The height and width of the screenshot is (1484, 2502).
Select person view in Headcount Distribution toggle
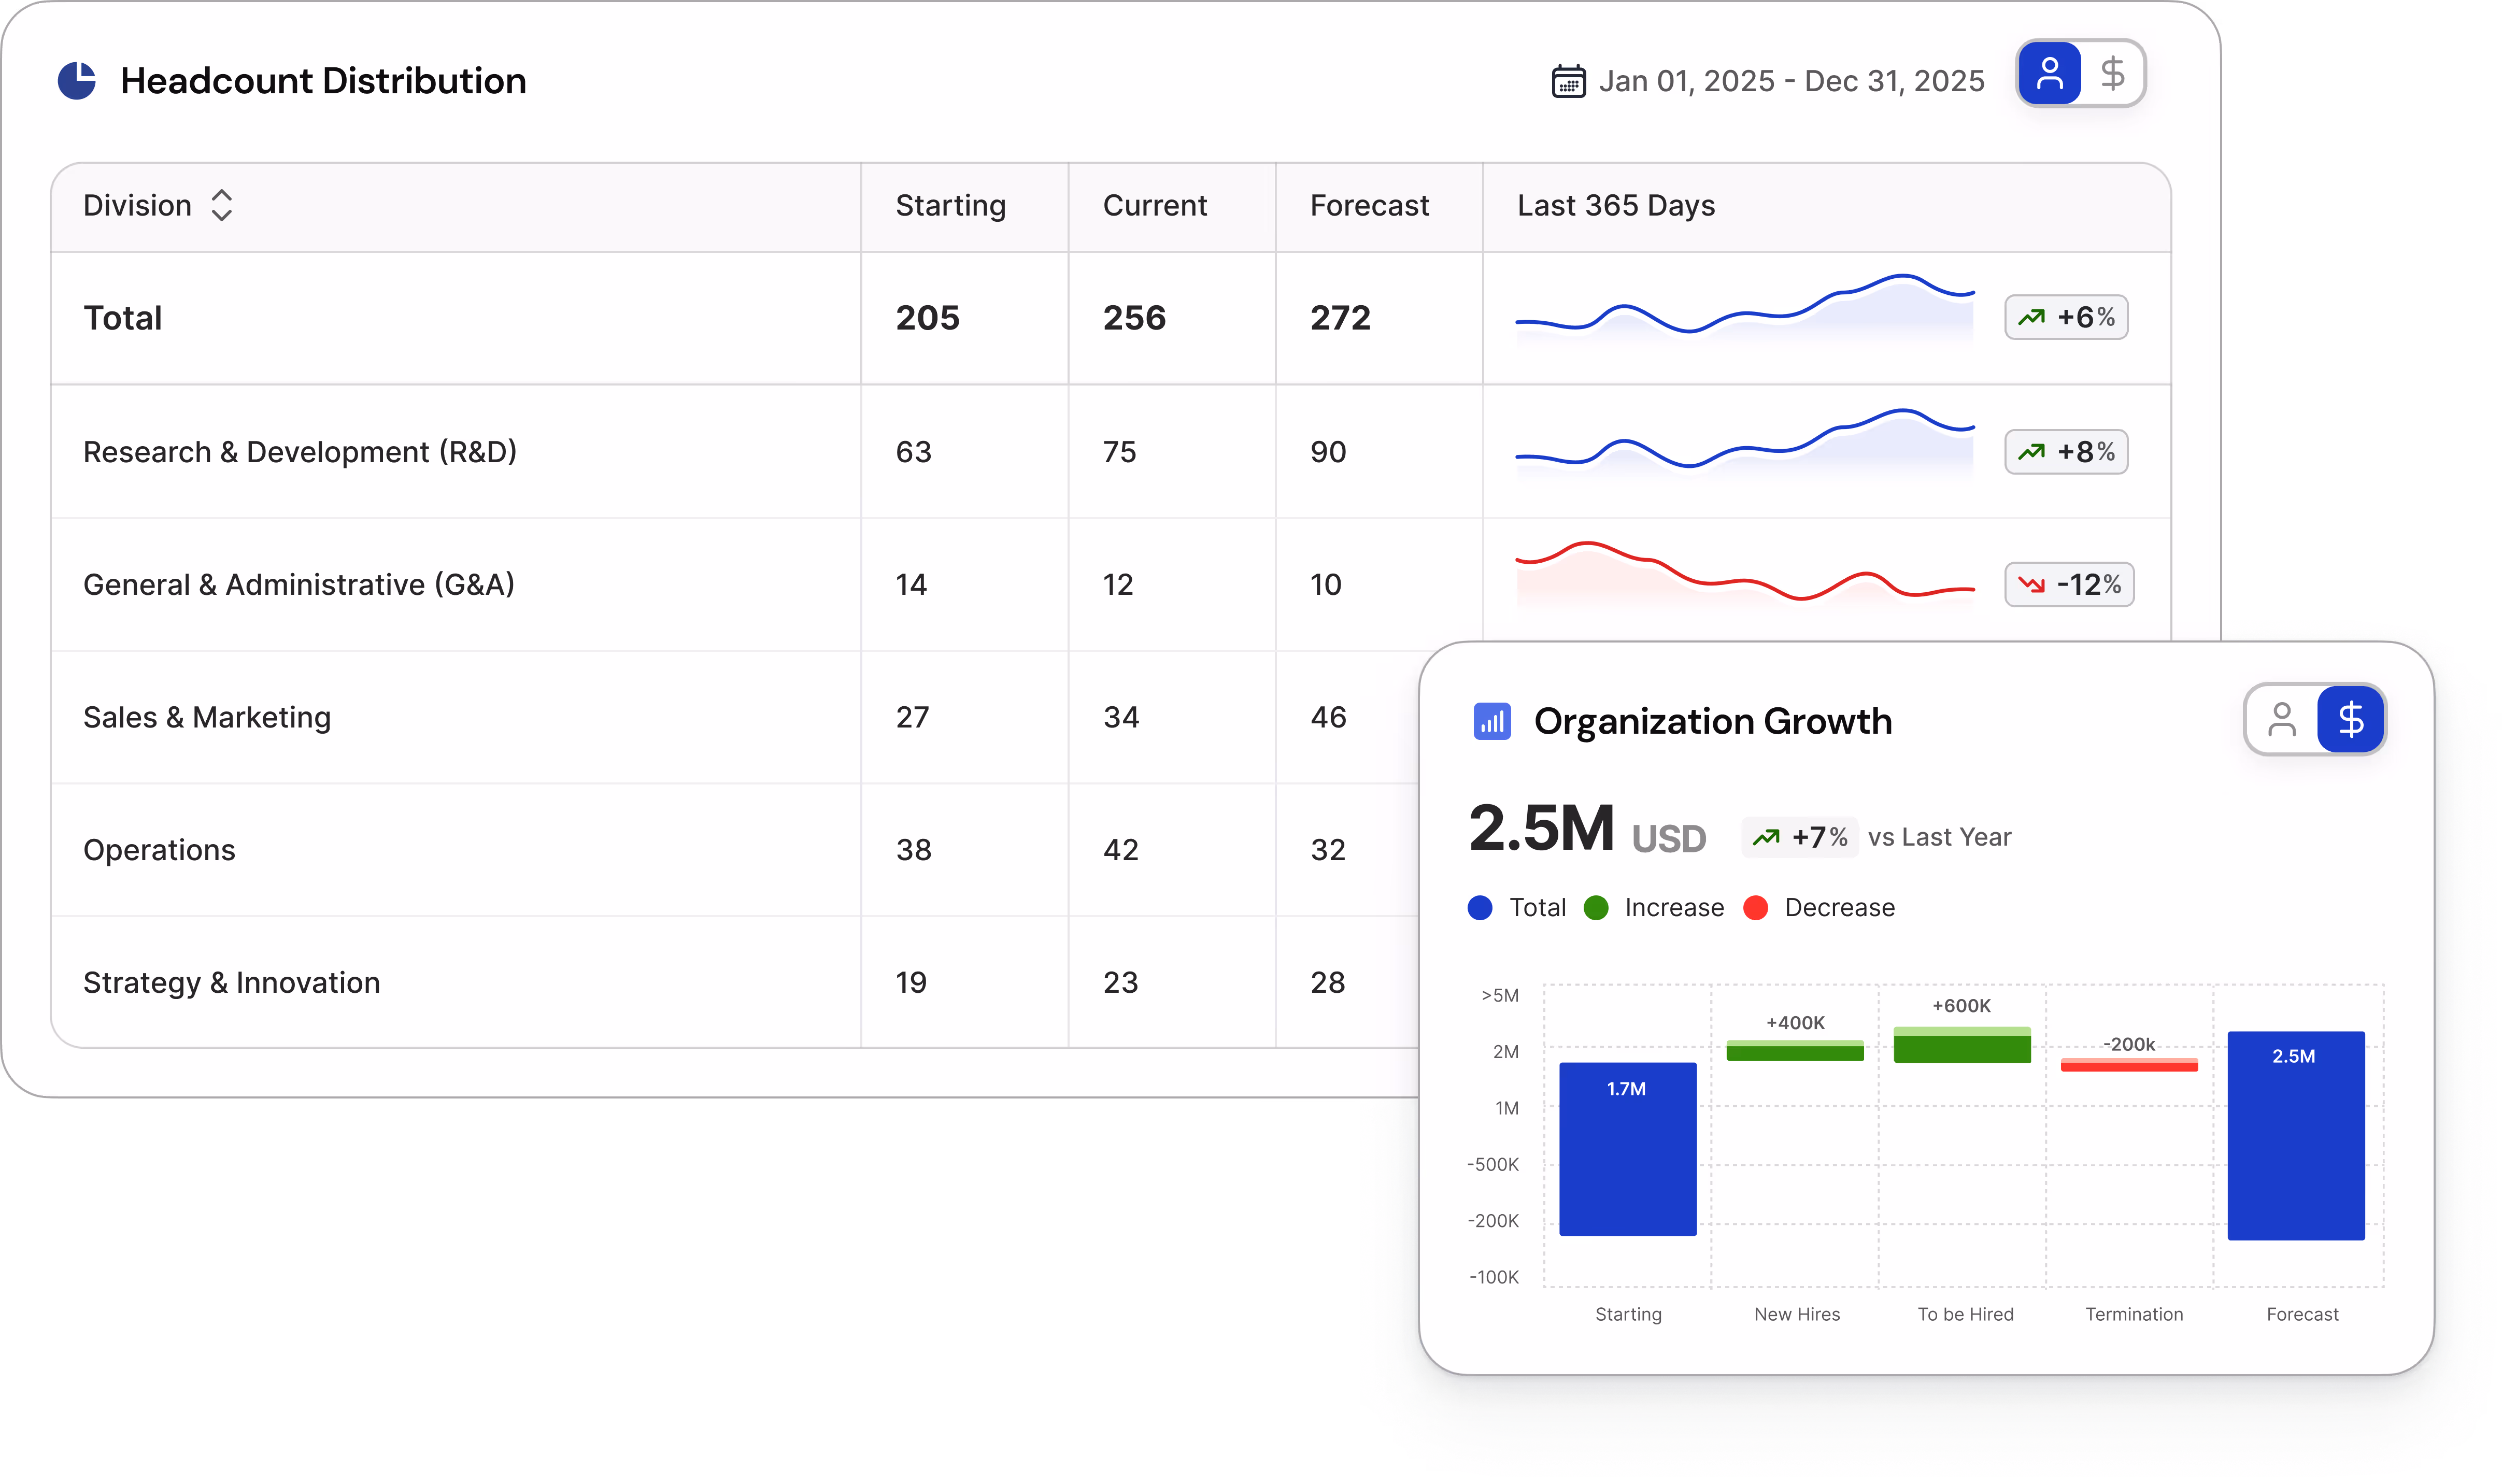click(x=2050, y=74)
